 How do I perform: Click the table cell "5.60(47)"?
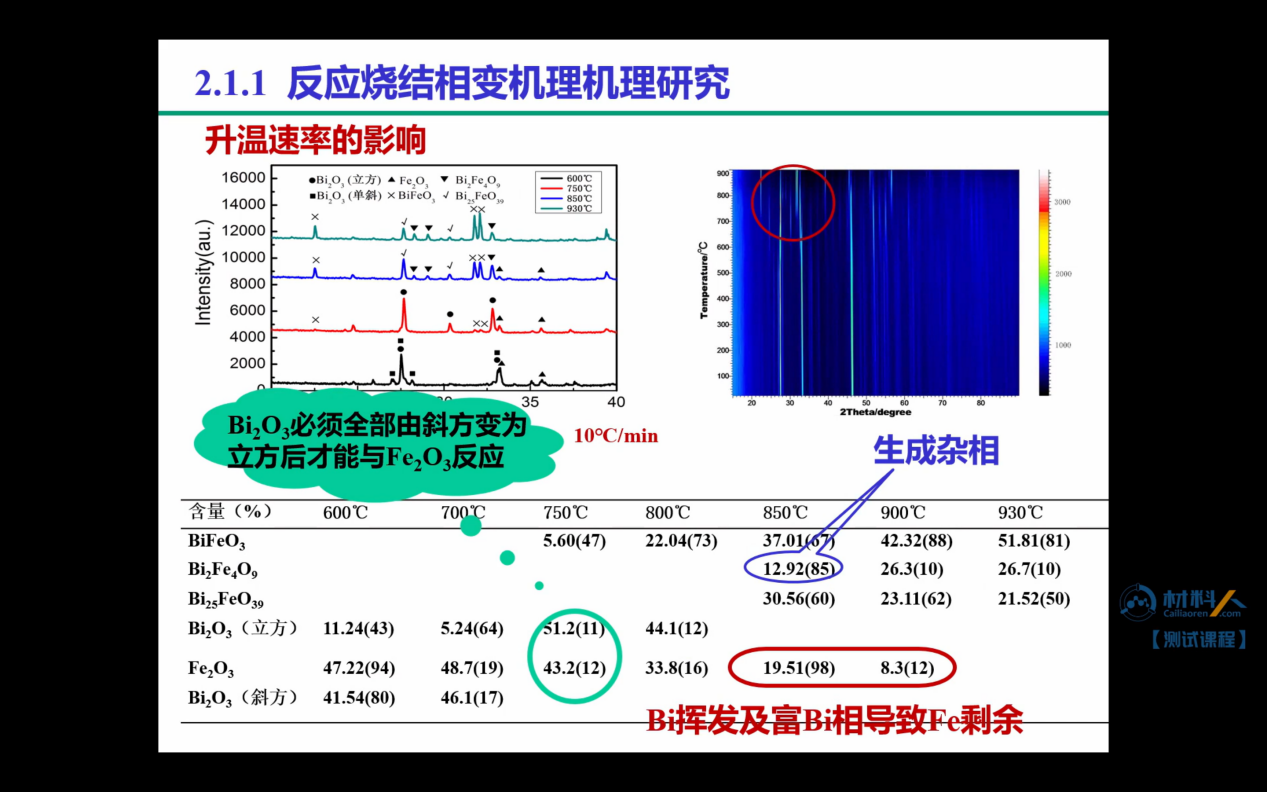point(575,541)
